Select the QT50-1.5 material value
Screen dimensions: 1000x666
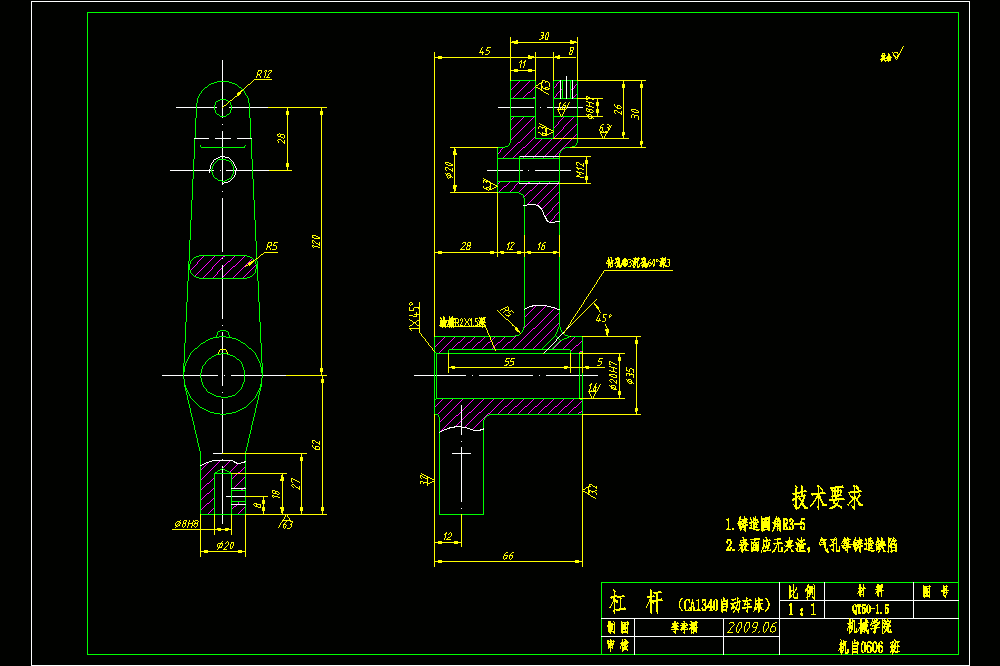870,609
